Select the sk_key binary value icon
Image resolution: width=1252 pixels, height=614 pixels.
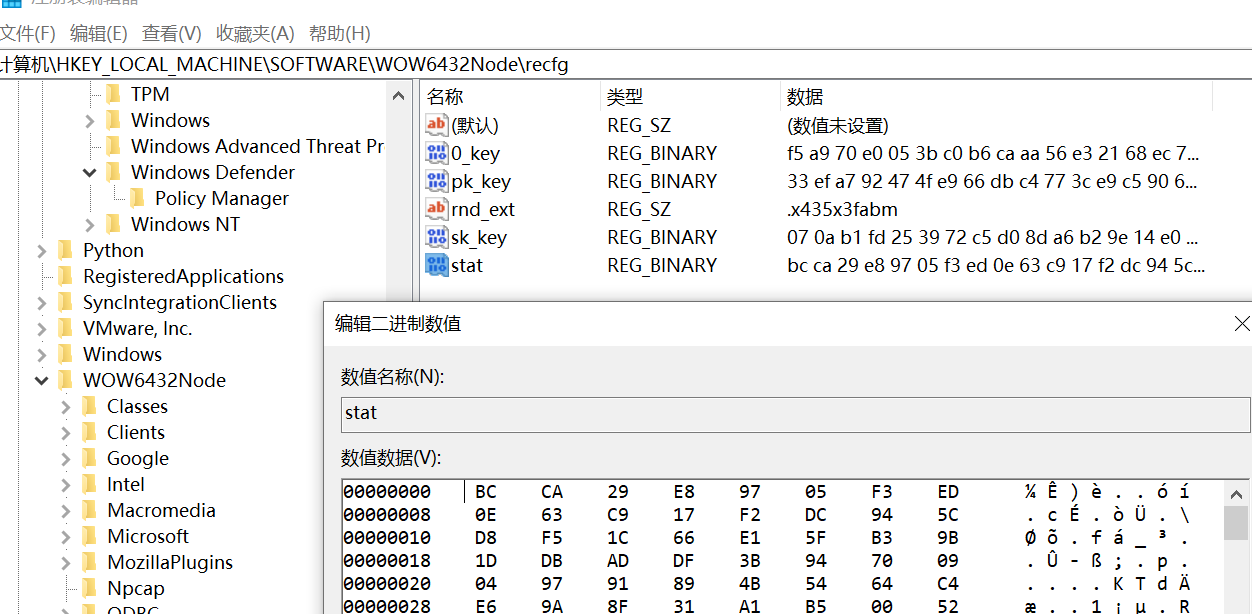(x=437, y=237)
